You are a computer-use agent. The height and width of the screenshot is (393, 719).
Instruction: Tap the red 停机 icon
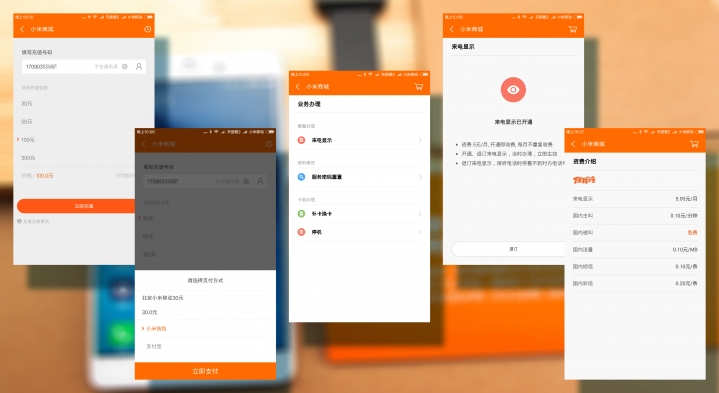tap(301, 232)
